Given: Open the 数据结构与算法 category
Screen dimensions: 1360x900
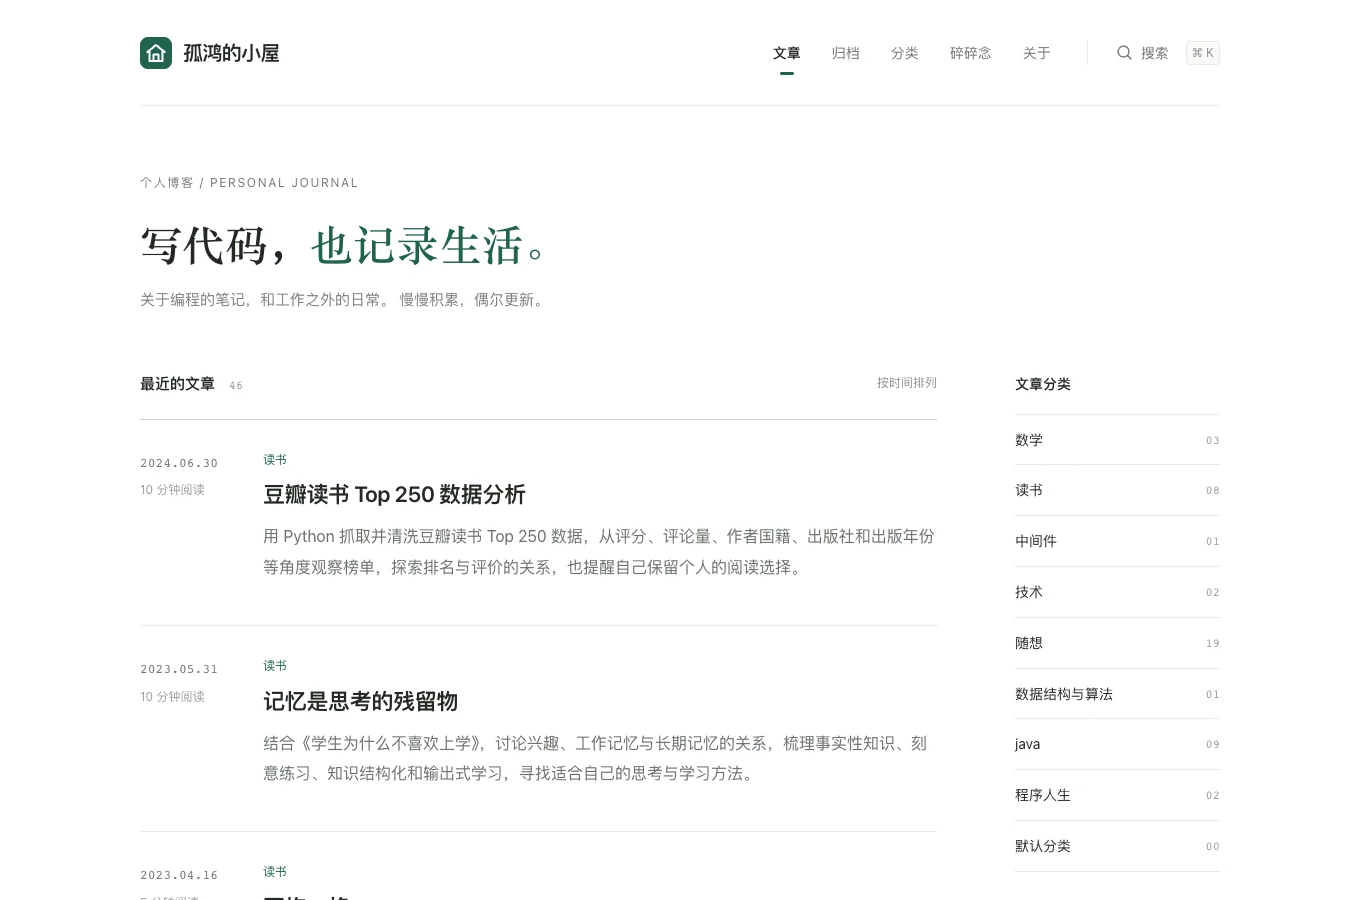Looking at the screenshot, I should tap(1117, 694).
